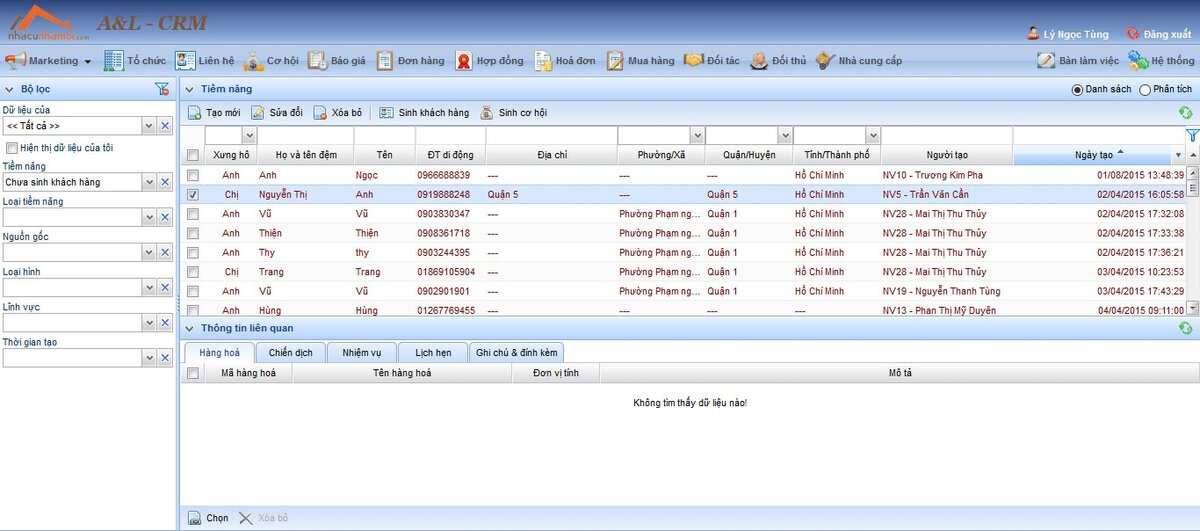
Task: Check the Thiện row checkbox
Action: tap(193, 233)
